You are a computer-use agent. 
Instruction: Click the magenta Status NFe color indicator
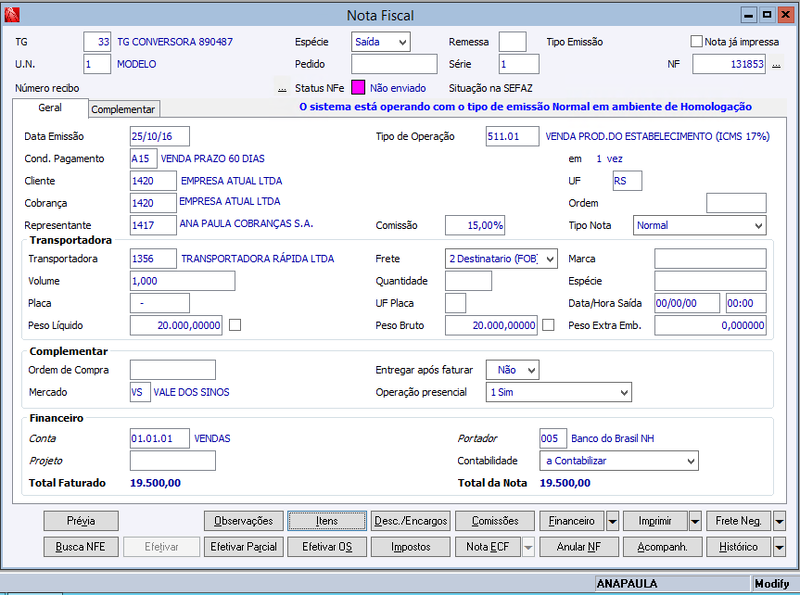click(358, 88)
